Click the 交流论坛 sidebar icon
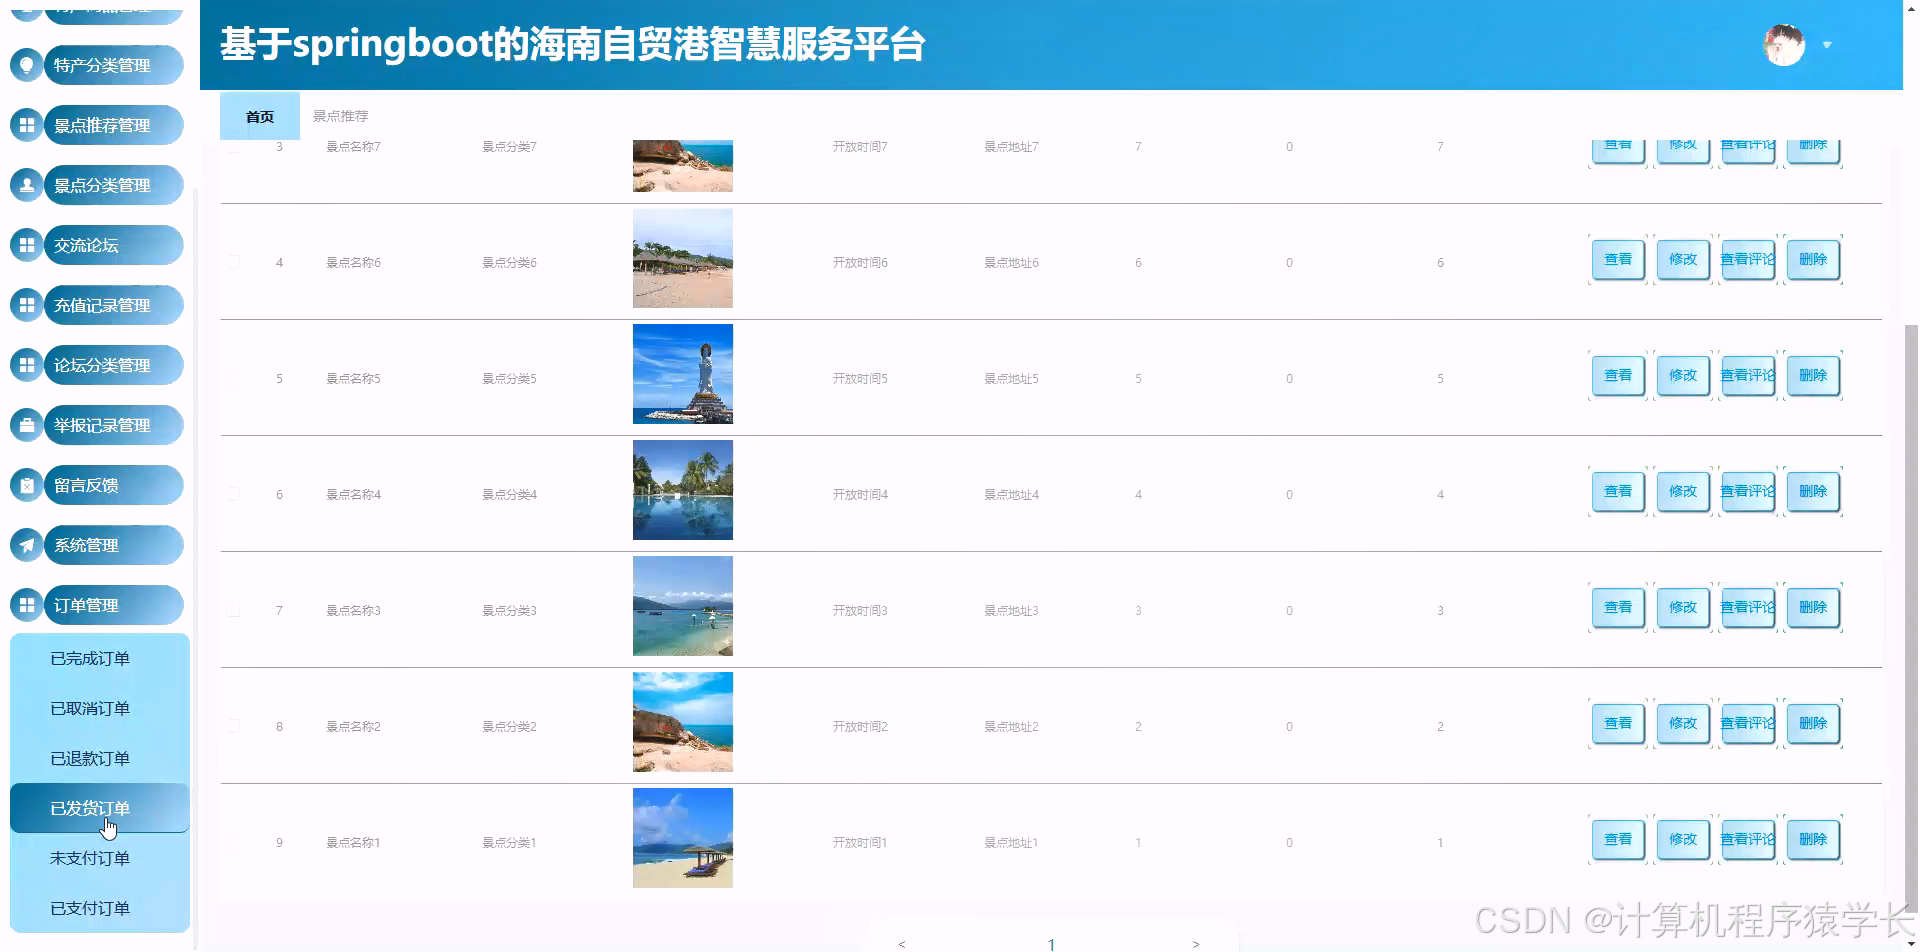Screen dimensions: 1920x952 tap(27, 245)
